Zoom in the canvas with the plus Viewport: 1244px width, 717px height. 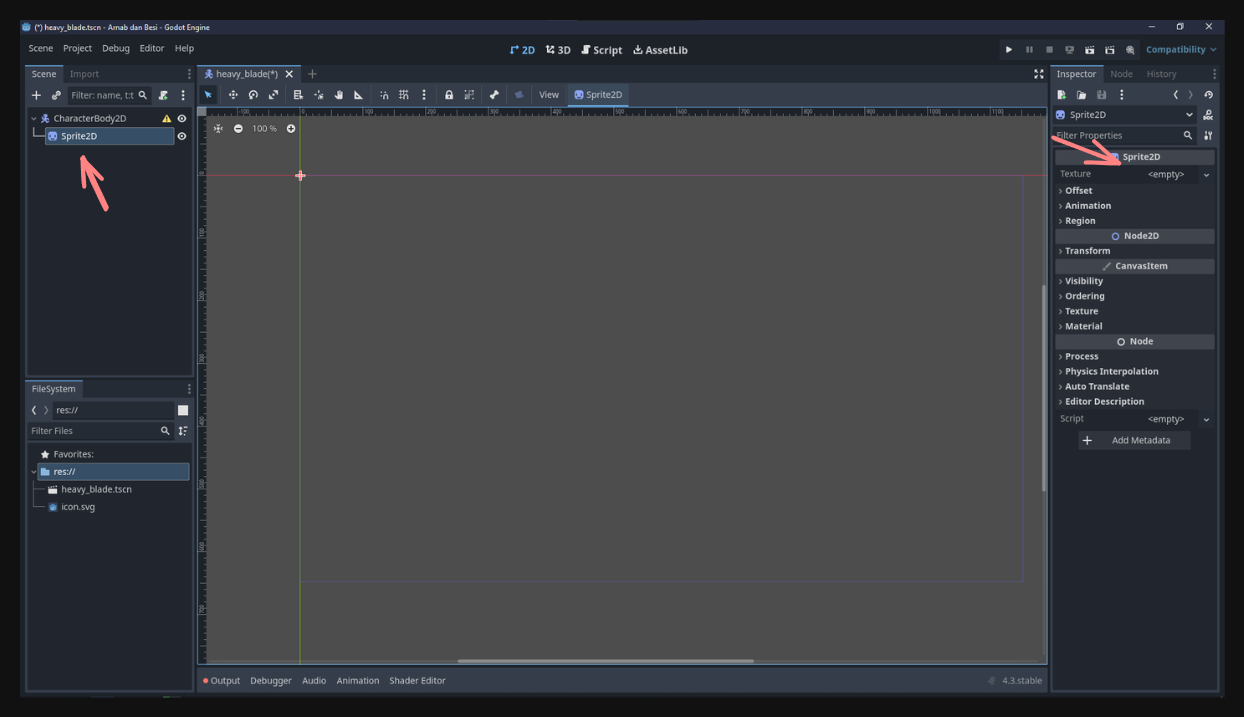click(x=291, y=128)
